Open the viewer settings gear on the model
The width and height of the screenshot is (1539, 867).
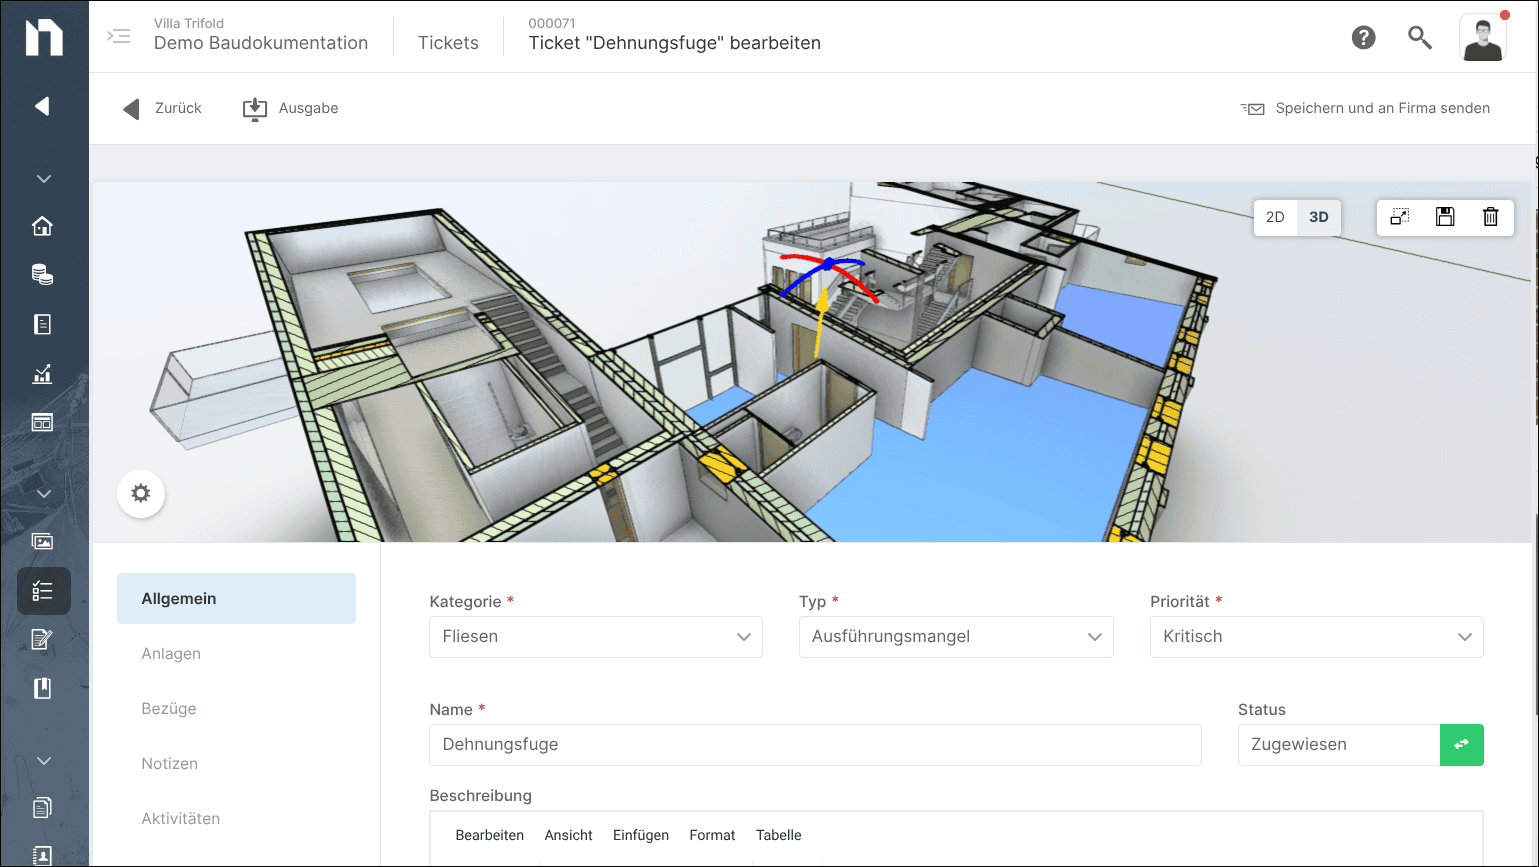140,493
